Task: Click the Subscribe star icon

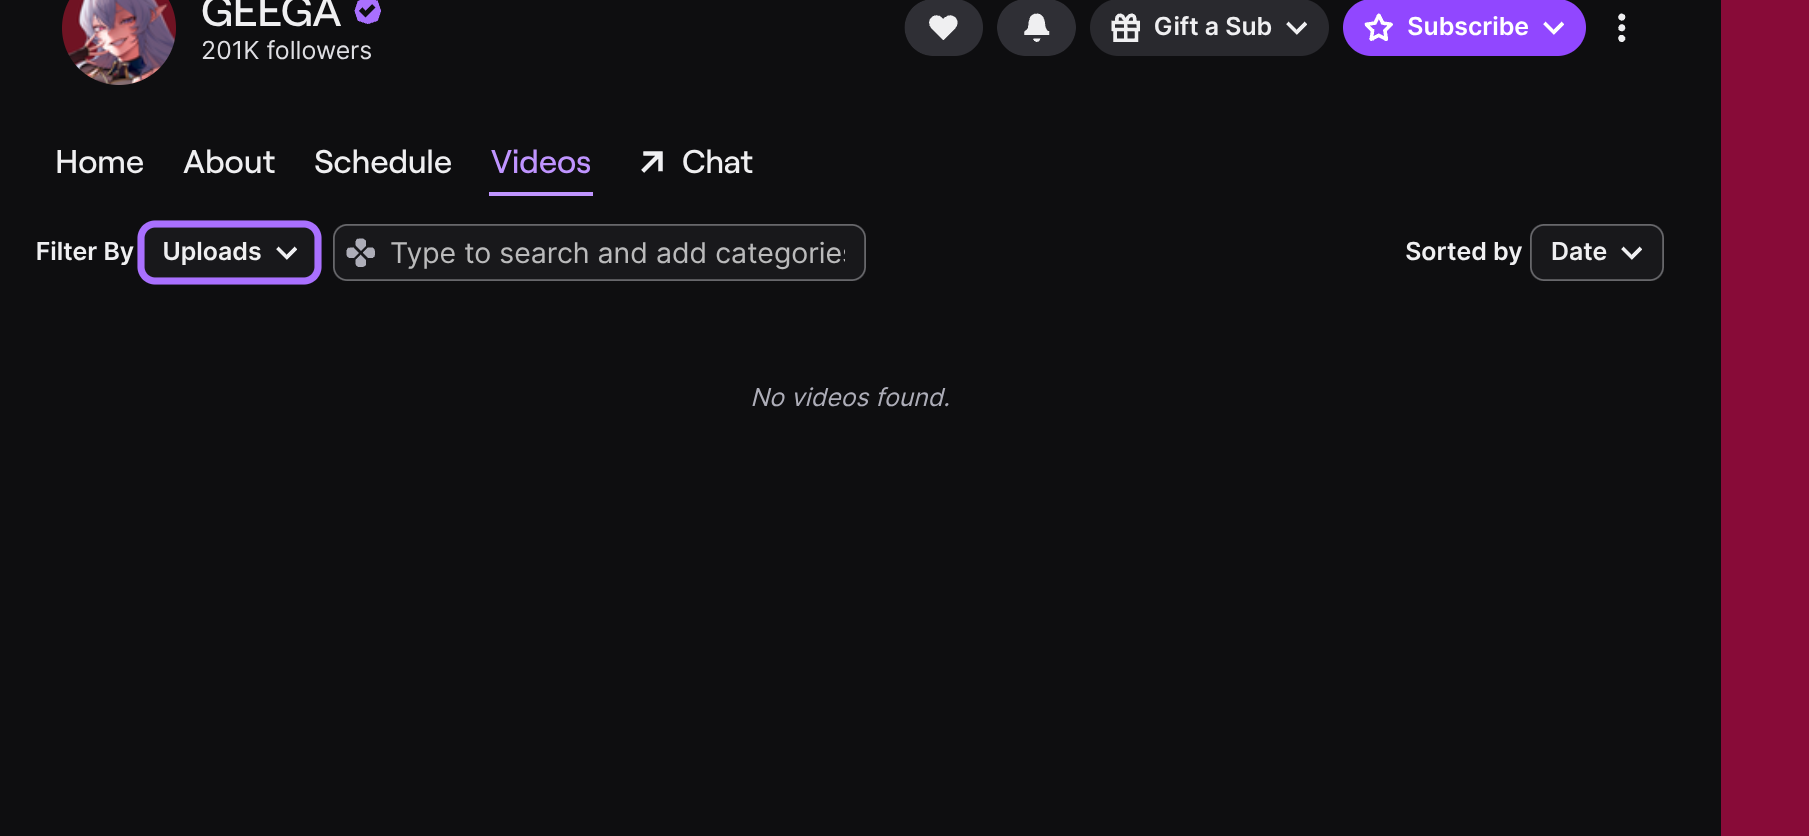Action: [1379, 27]
